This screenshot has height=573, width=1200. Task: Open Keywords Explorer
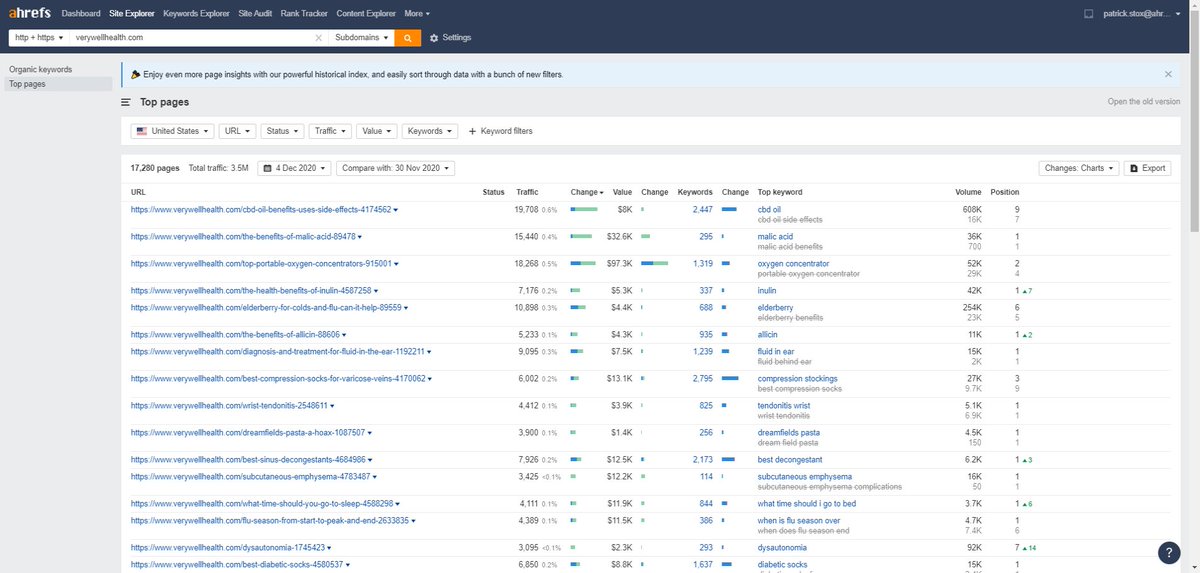coord(196,14)
